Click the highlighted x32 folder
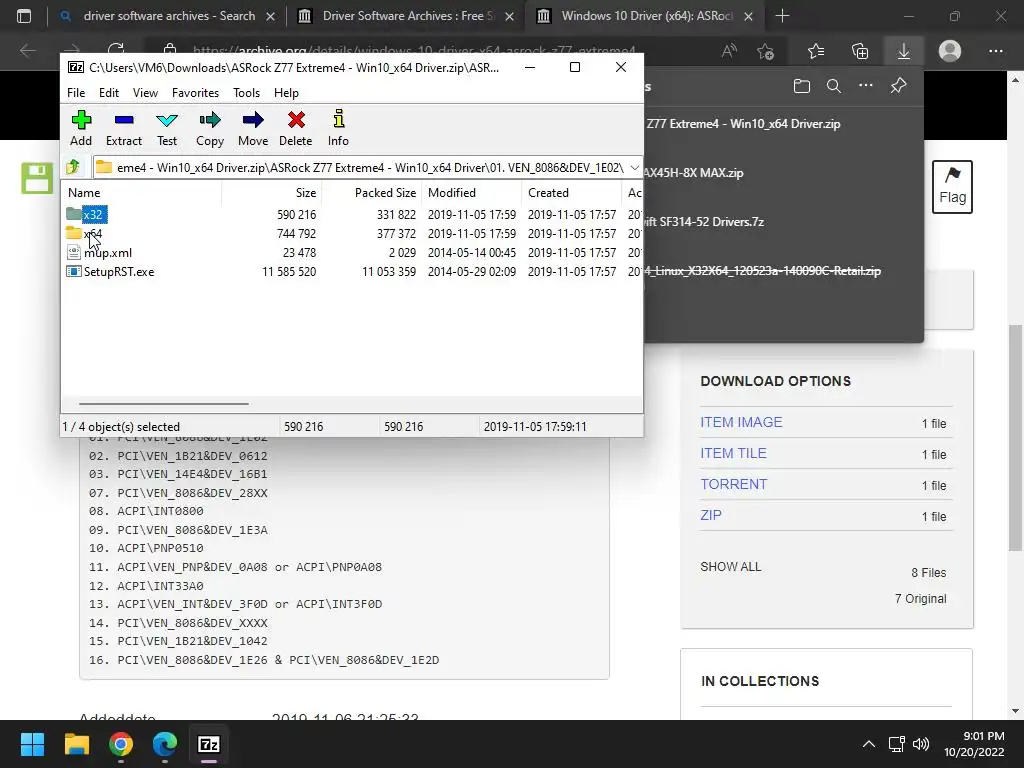This screenshot has width=1024, height=768. pos(86,214)
